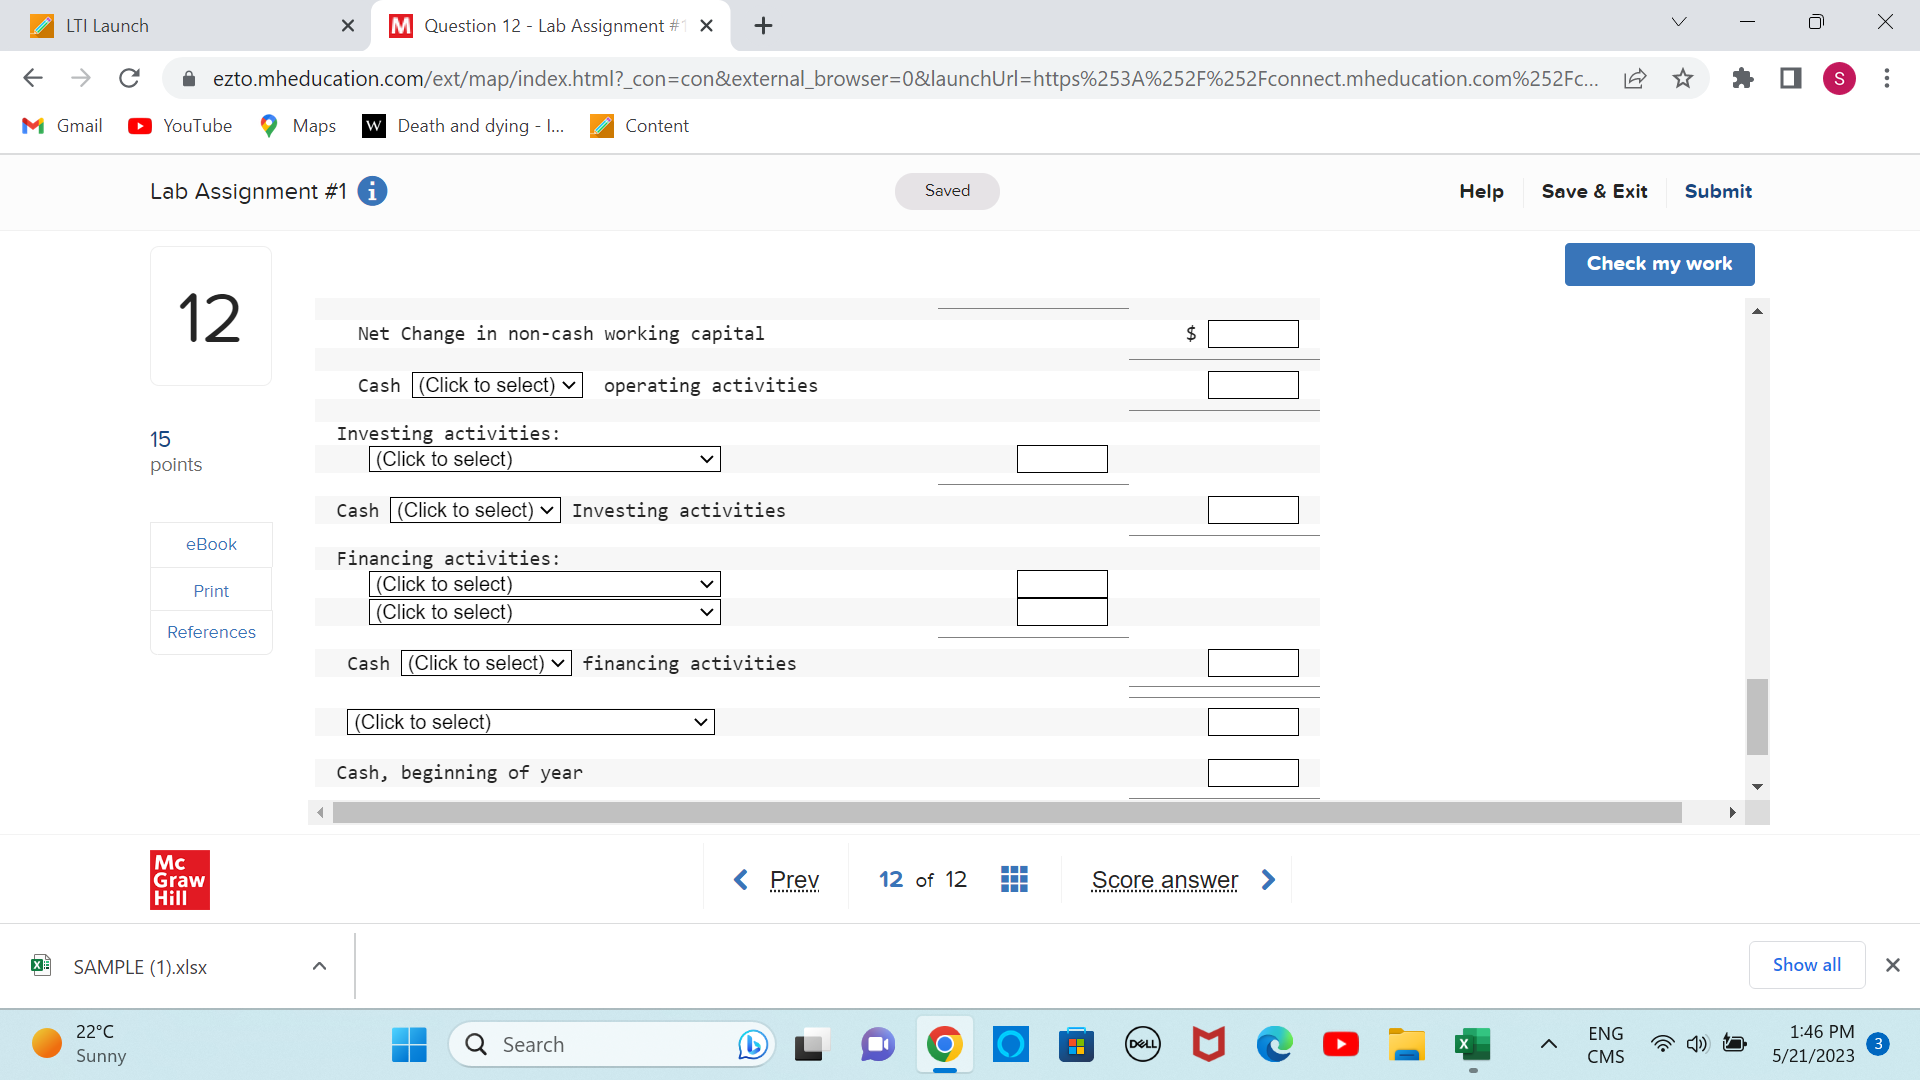
Task: Open the assignment info tooltip icon
Action: pyautogui.click(x=372, y=191)
